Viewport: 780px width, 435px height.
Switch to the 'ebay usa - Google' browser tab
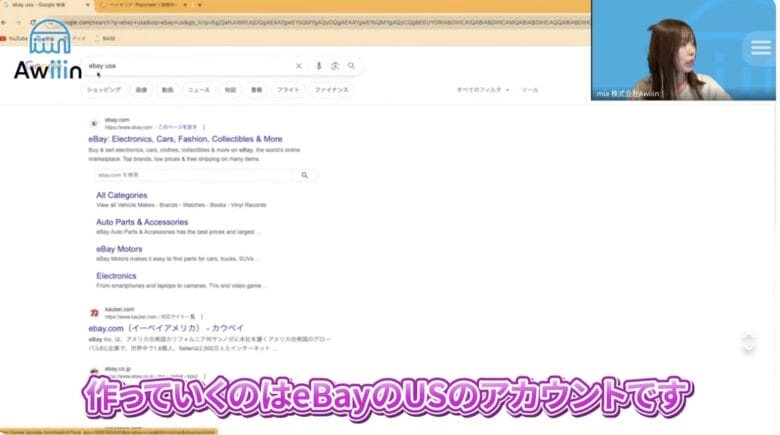[x=45, y=5]
